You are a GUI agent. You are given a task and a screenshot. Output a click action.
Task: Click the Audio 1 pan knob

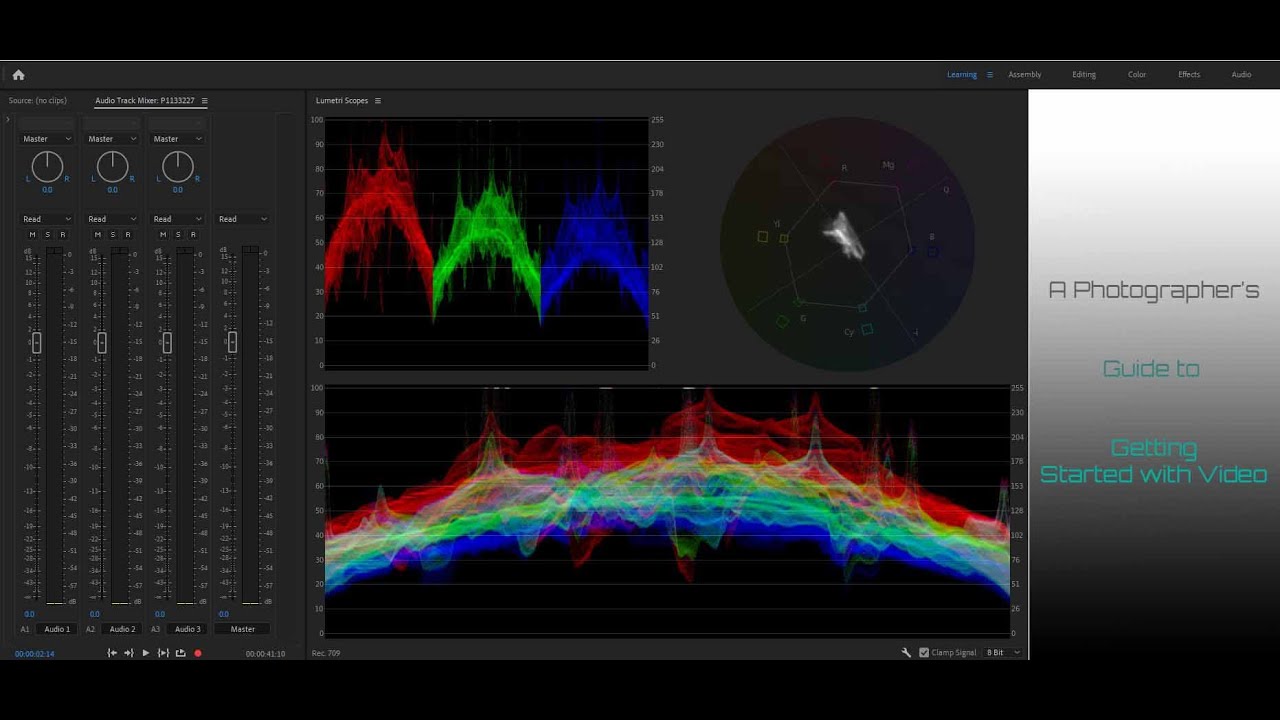(x=47, y=167)
